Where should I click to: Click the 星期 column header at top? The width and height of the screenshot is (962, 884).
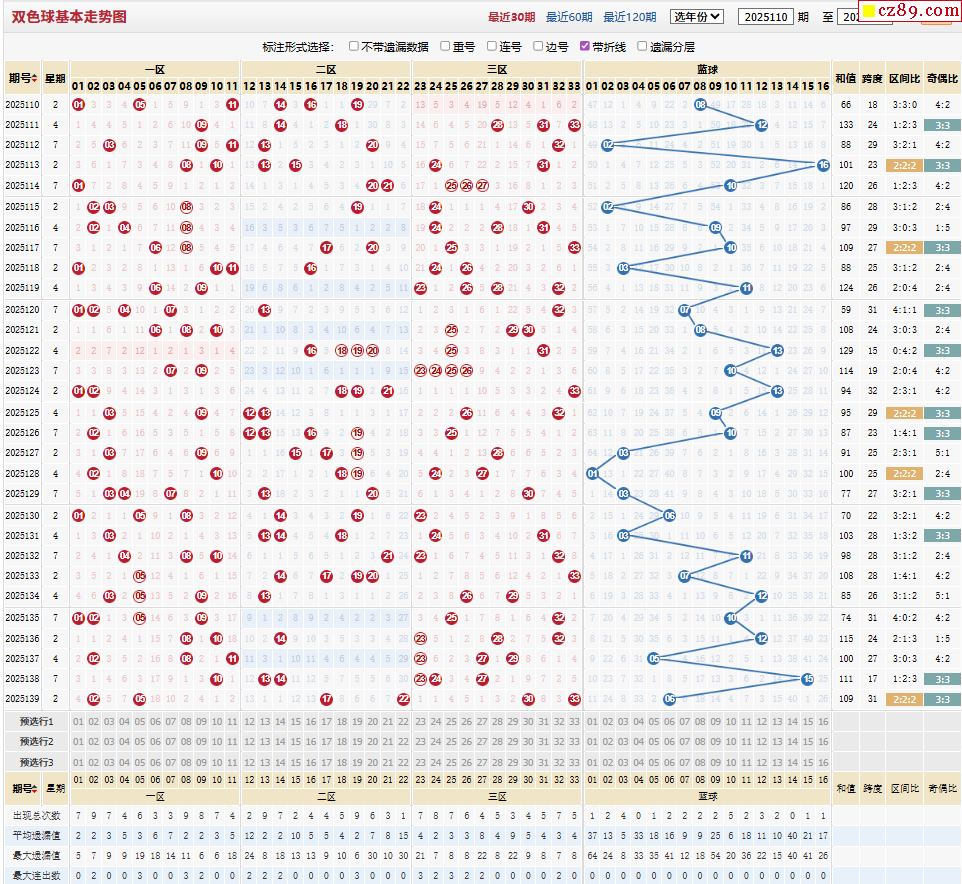point(55,79)
